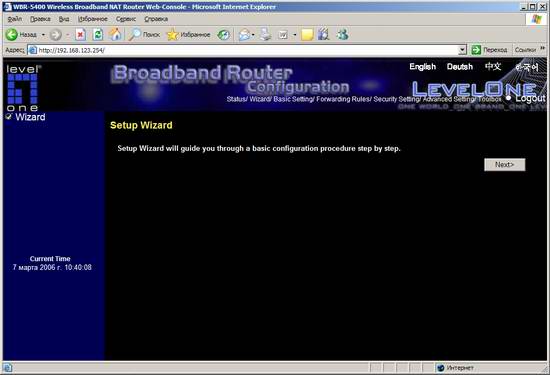
Task: Open the Сервис menu
Action: tap(126, 19)
